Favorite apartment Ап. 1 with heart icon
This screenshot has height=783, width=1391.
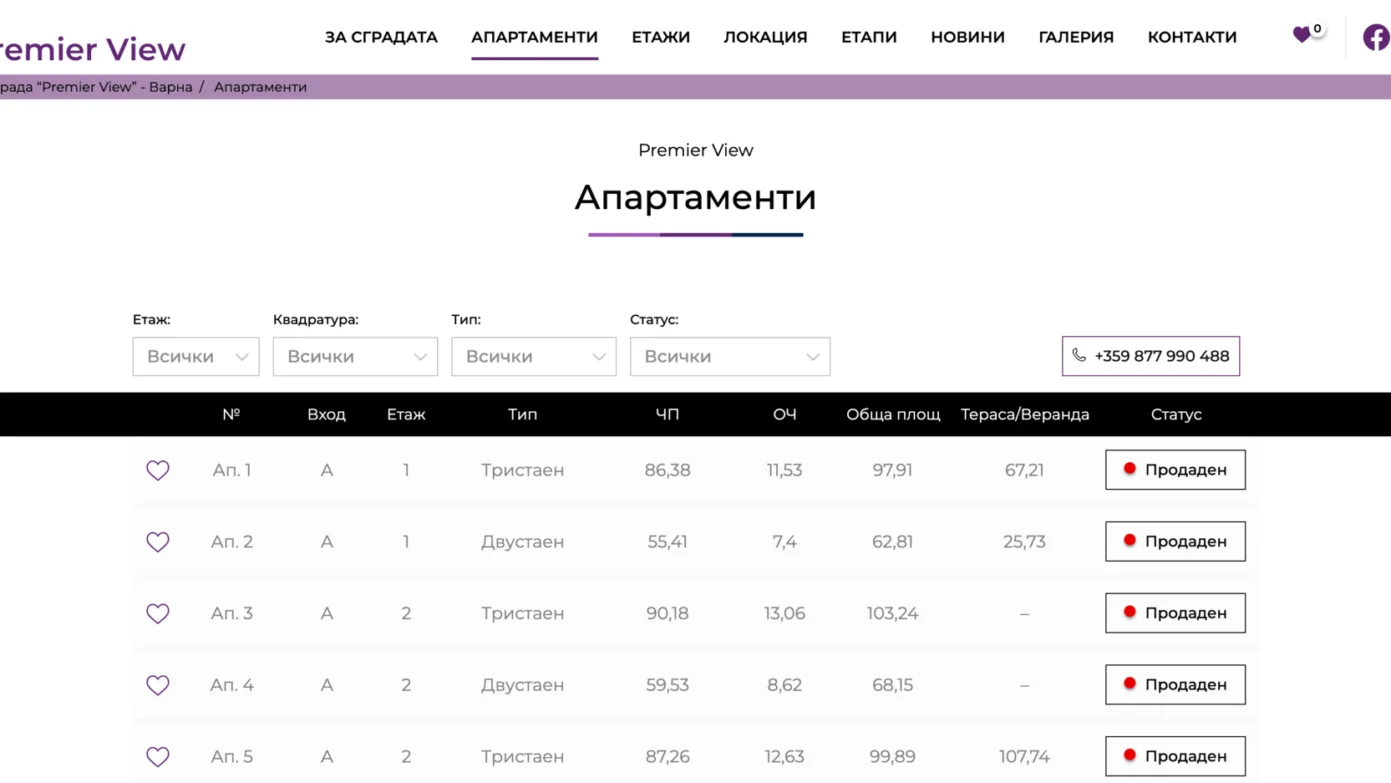(158, 470)
